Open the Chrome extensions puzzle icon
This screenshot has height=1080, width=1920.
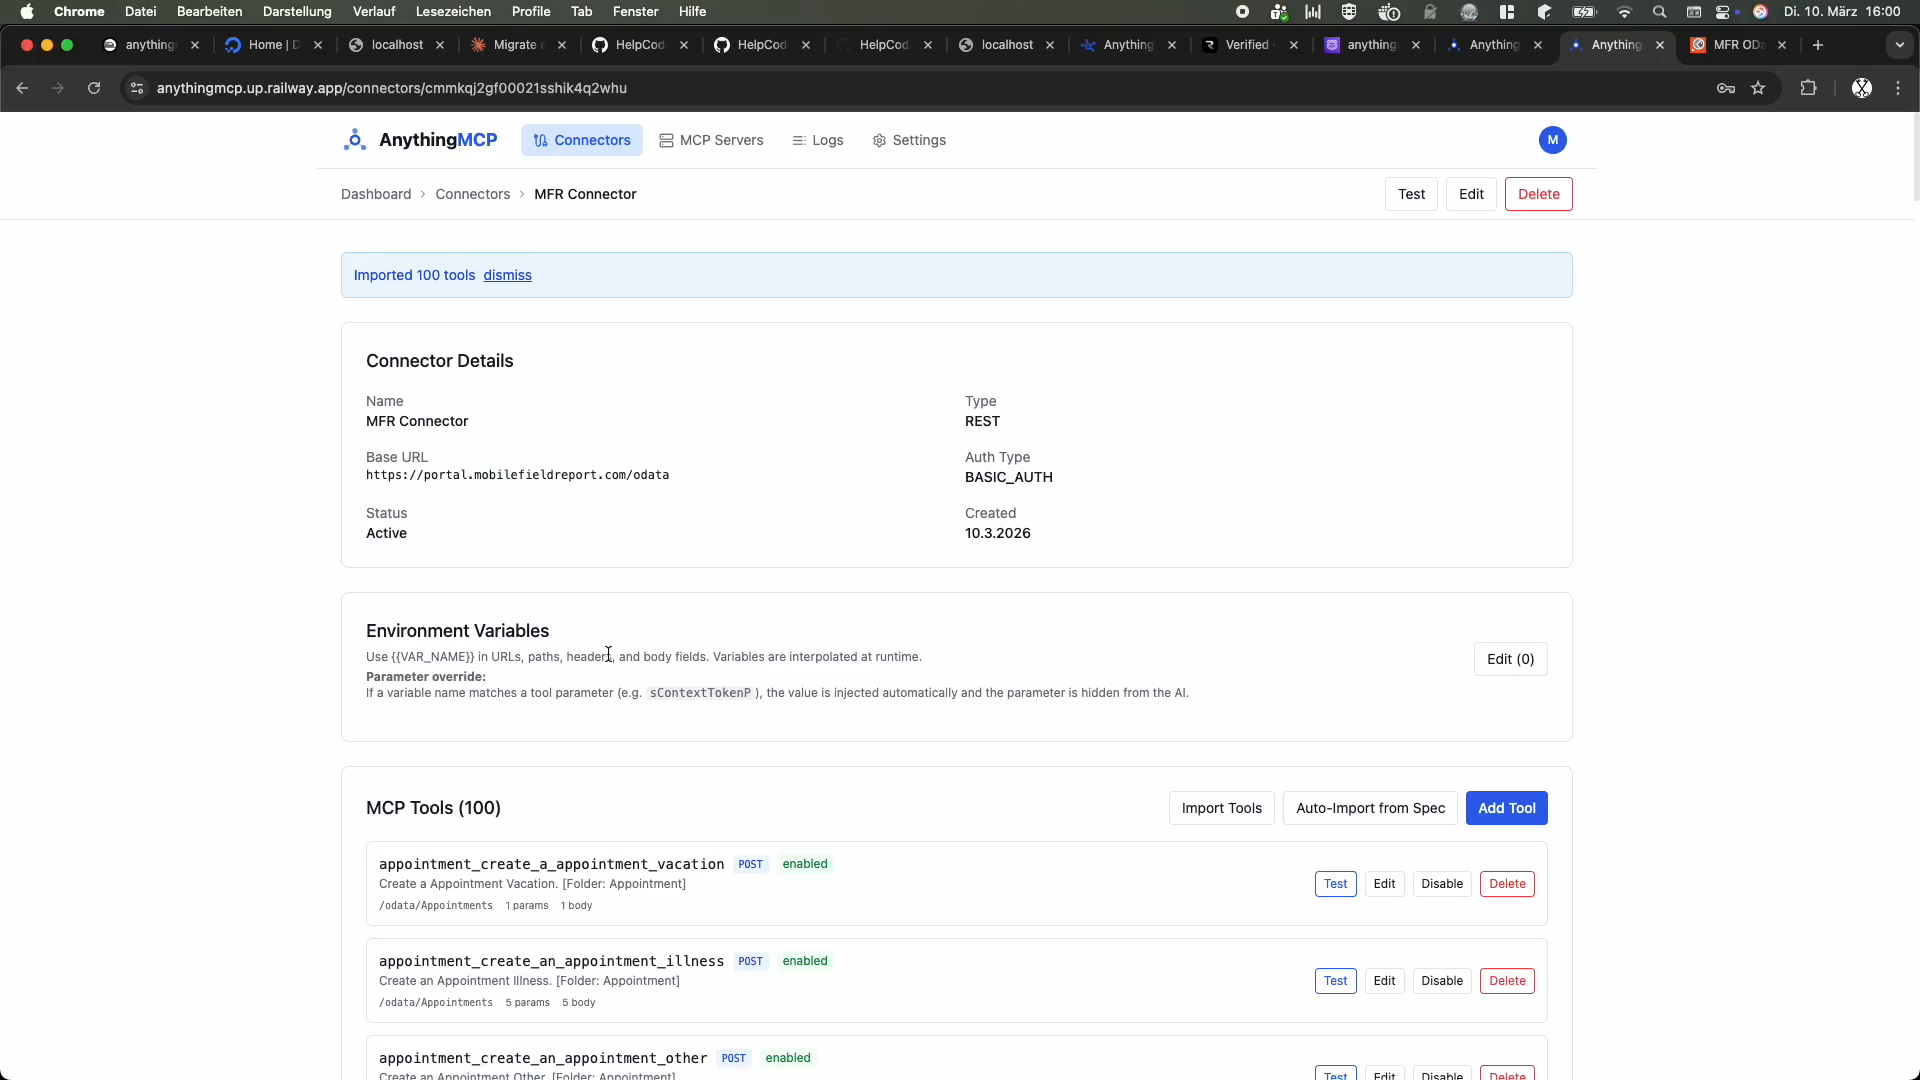[x=1808, y=88]
